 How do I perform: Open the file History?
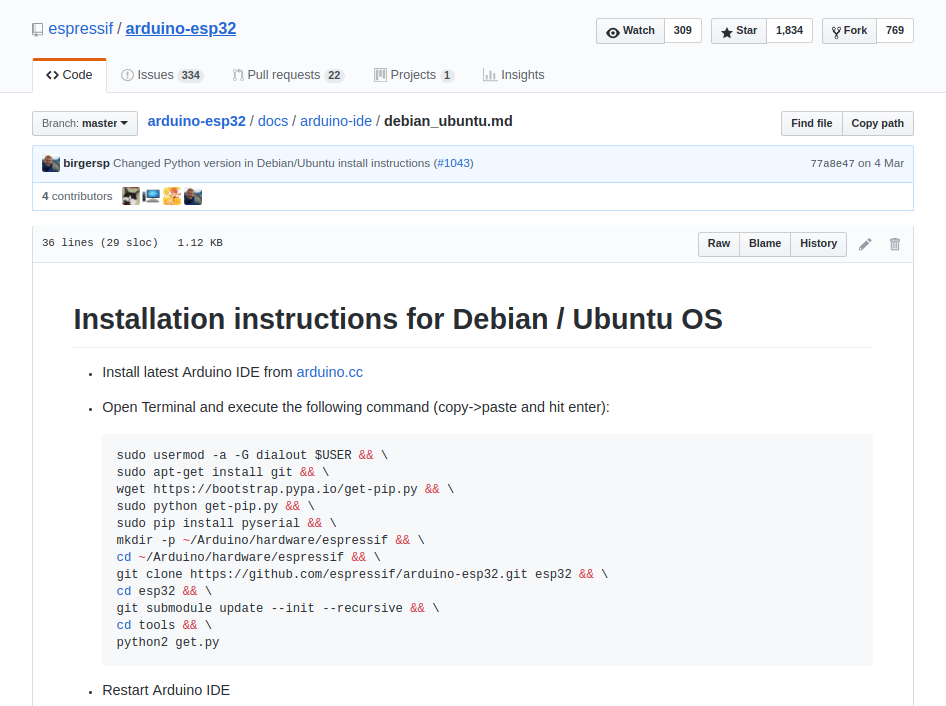click(819, 244)
